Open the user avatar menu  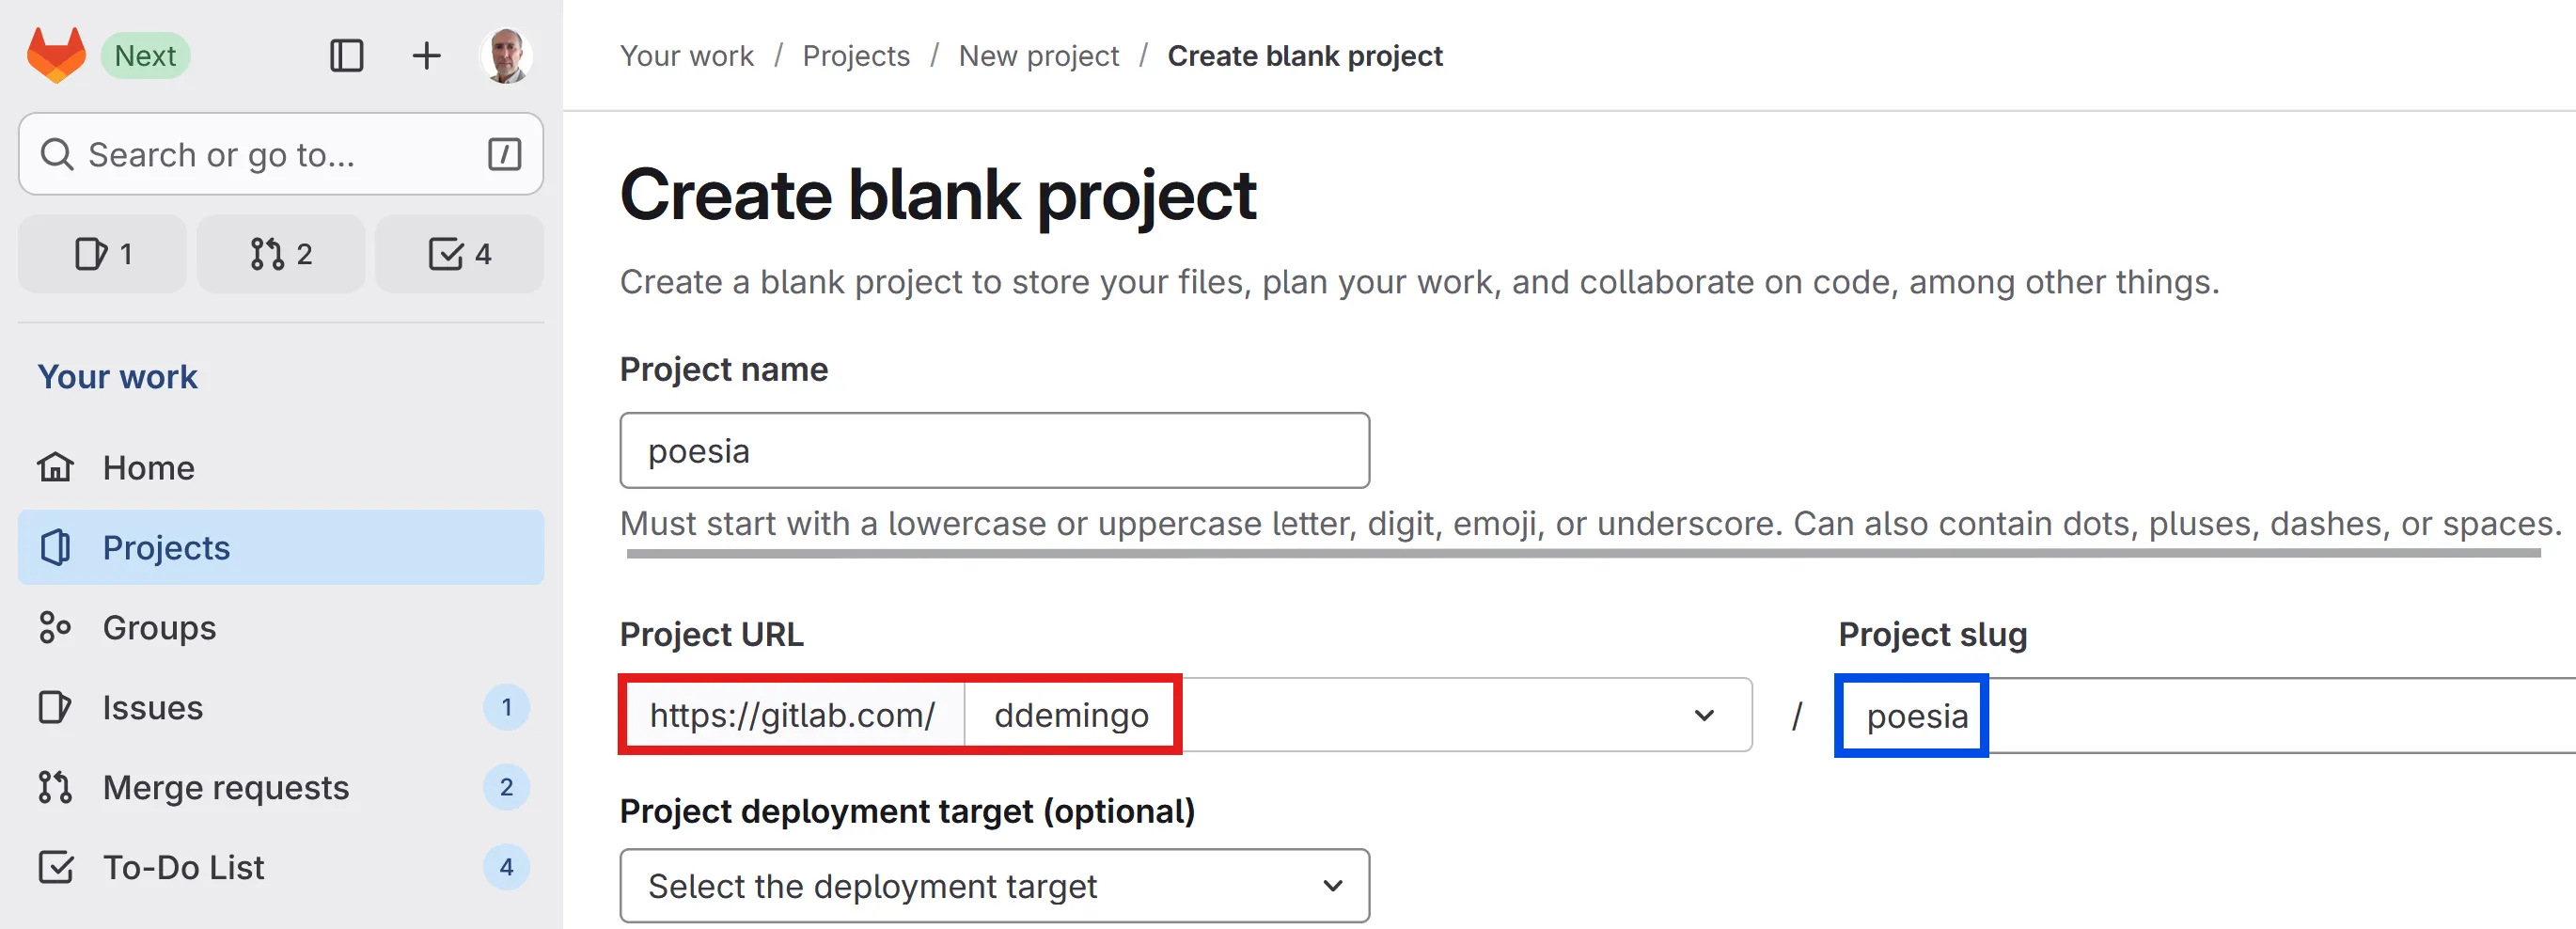506,55
